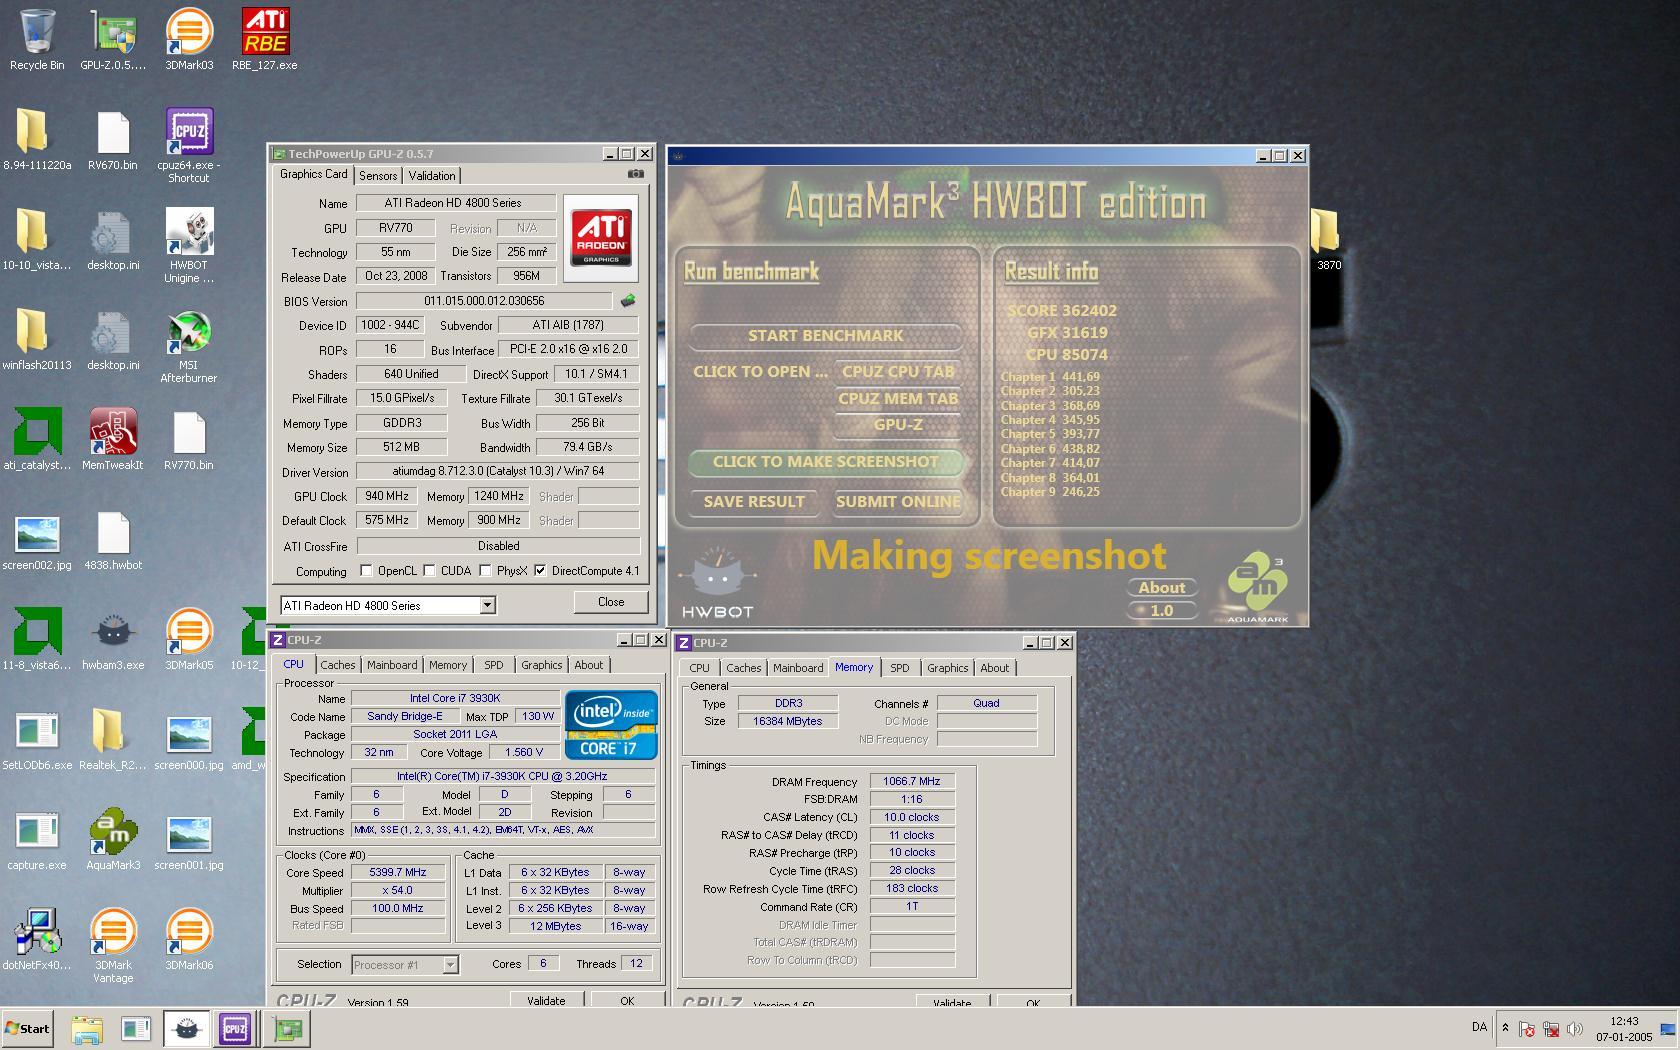This screenshot has height=1050, width=1680.
Task: Expand the Processor #1 selection dropdown
Action: 450,965
